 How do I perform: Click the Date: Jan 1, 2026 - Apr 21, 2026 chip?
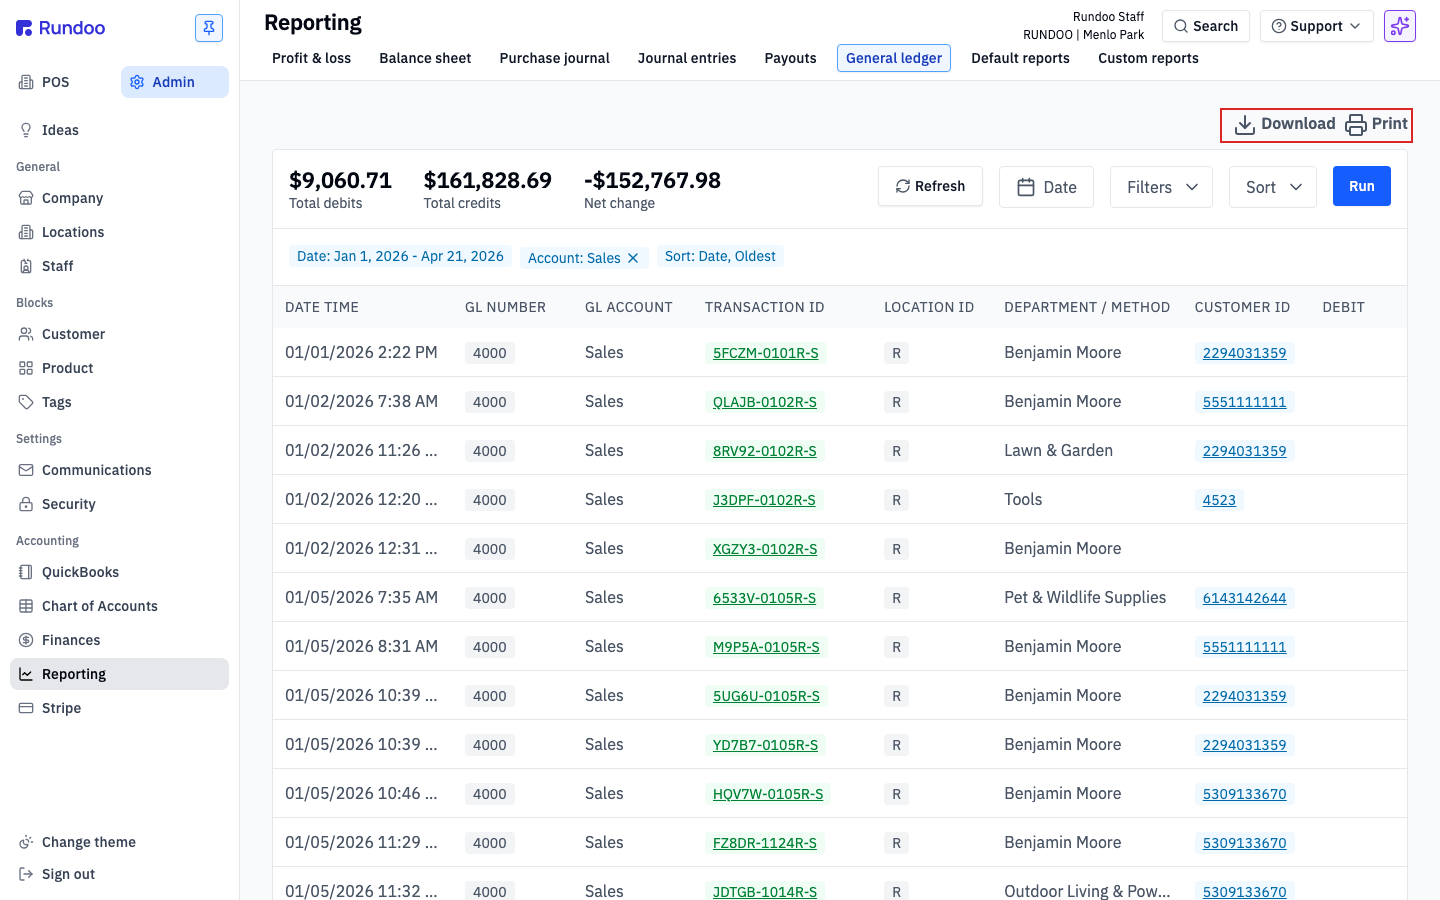point(400,256)
